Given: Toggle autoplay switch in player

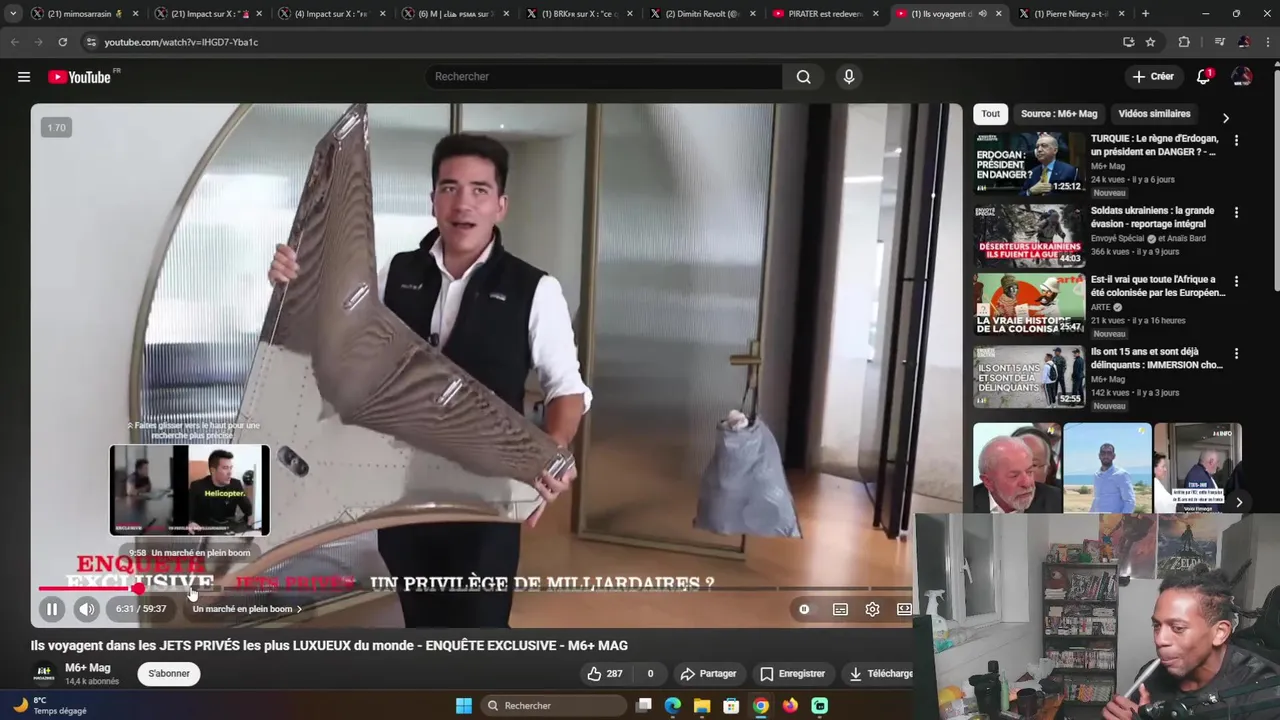Looking at the screenshot, I should (804, 609).
